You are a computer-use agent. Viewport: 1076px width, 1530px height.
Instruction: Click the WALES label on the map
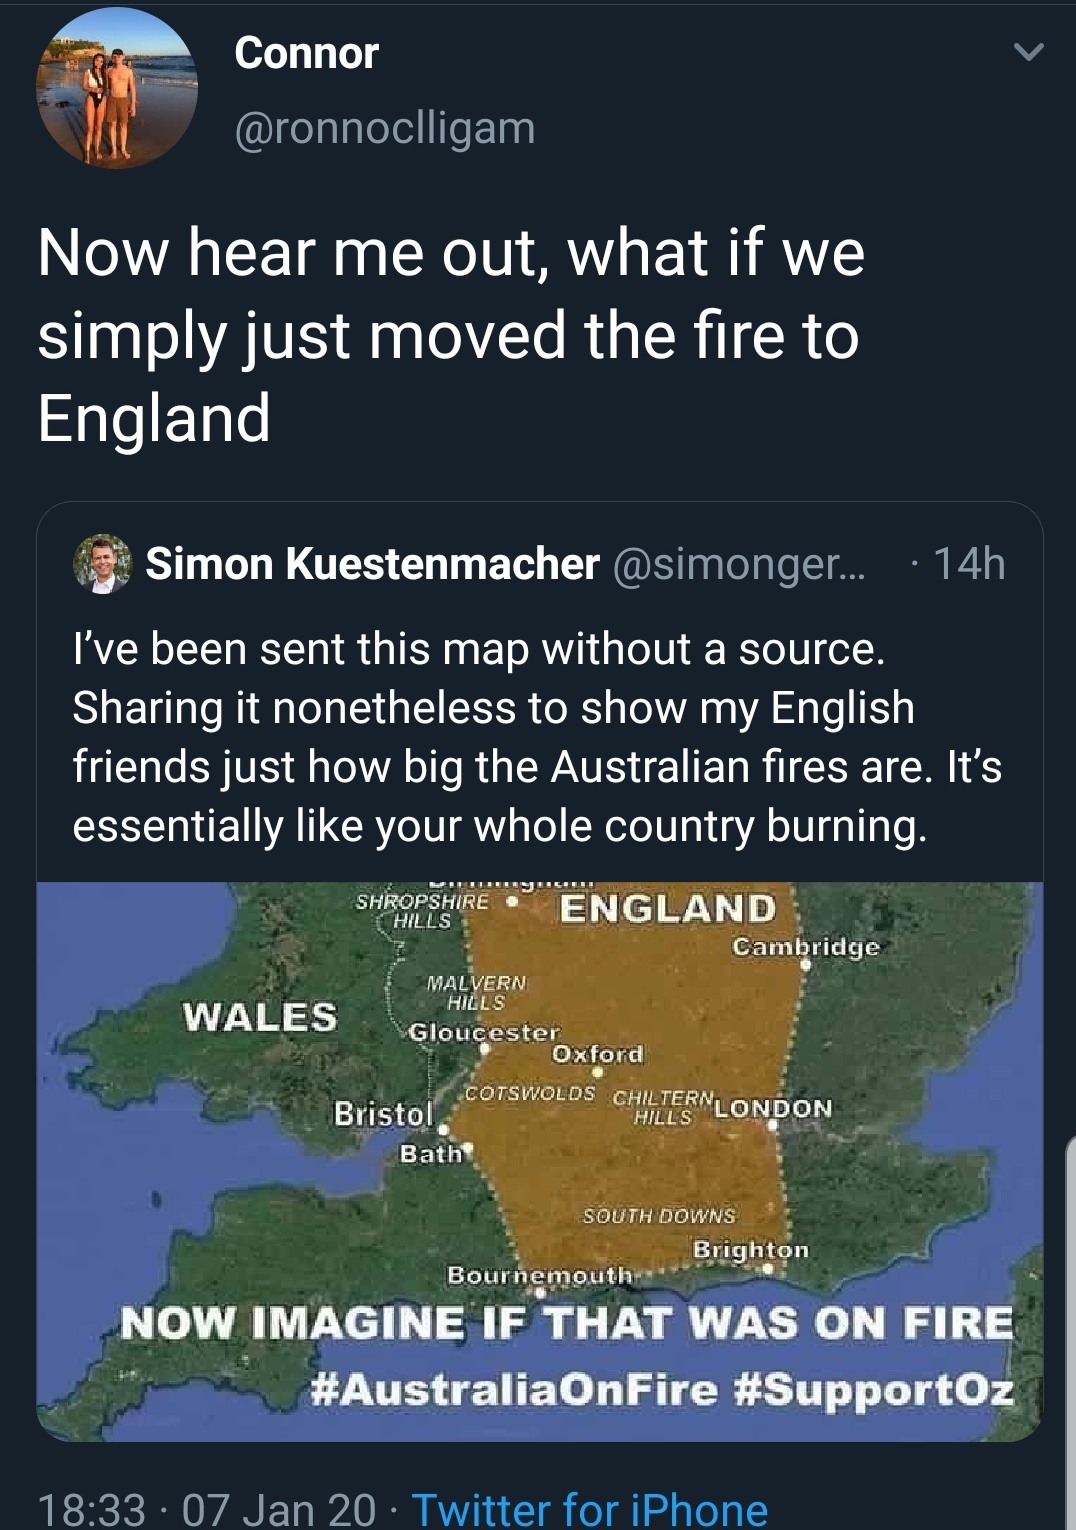pos(260,1017)
